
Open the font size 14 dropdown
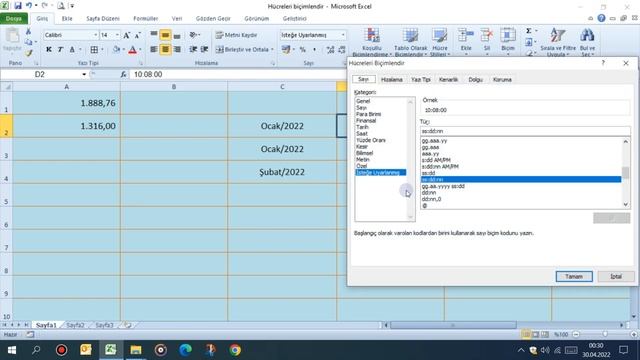[x=117, y=35]
